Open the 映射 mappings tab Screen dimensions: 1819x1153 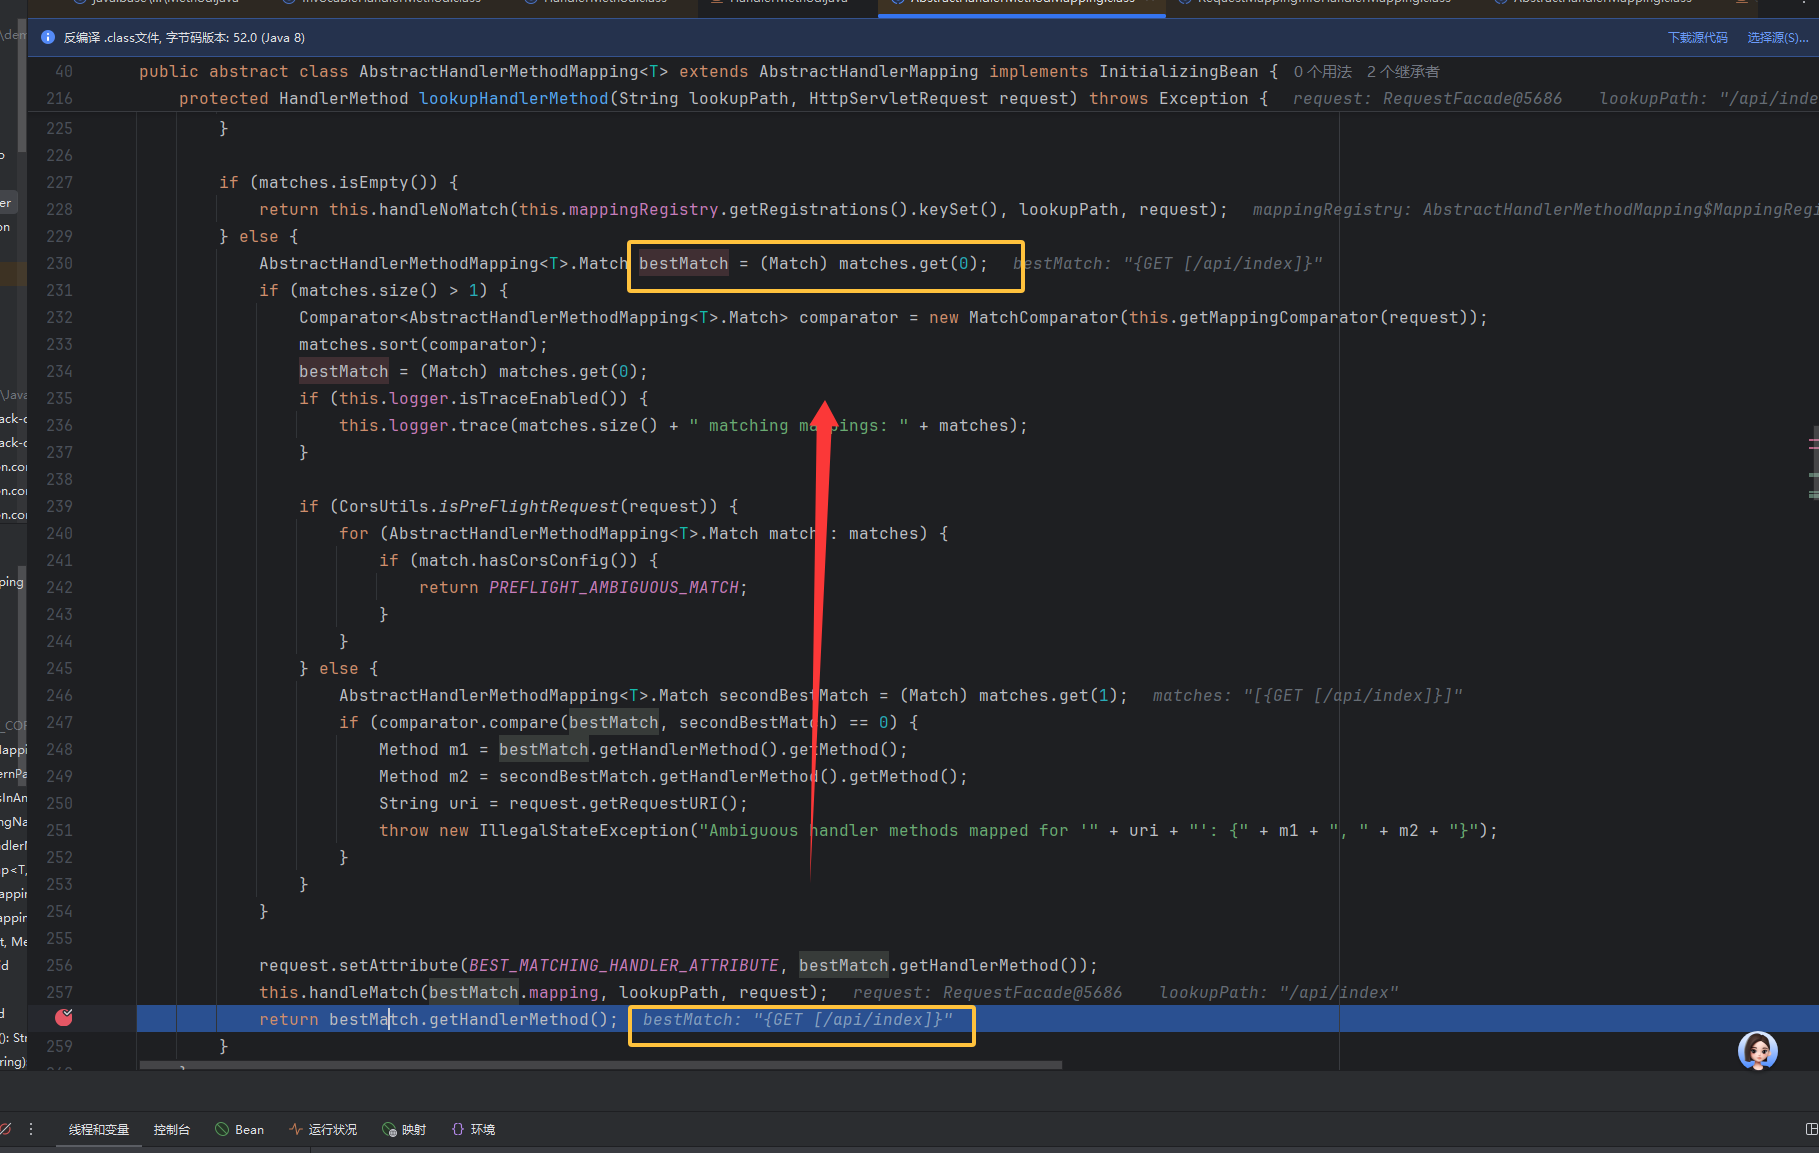(x=404, y=1130)
